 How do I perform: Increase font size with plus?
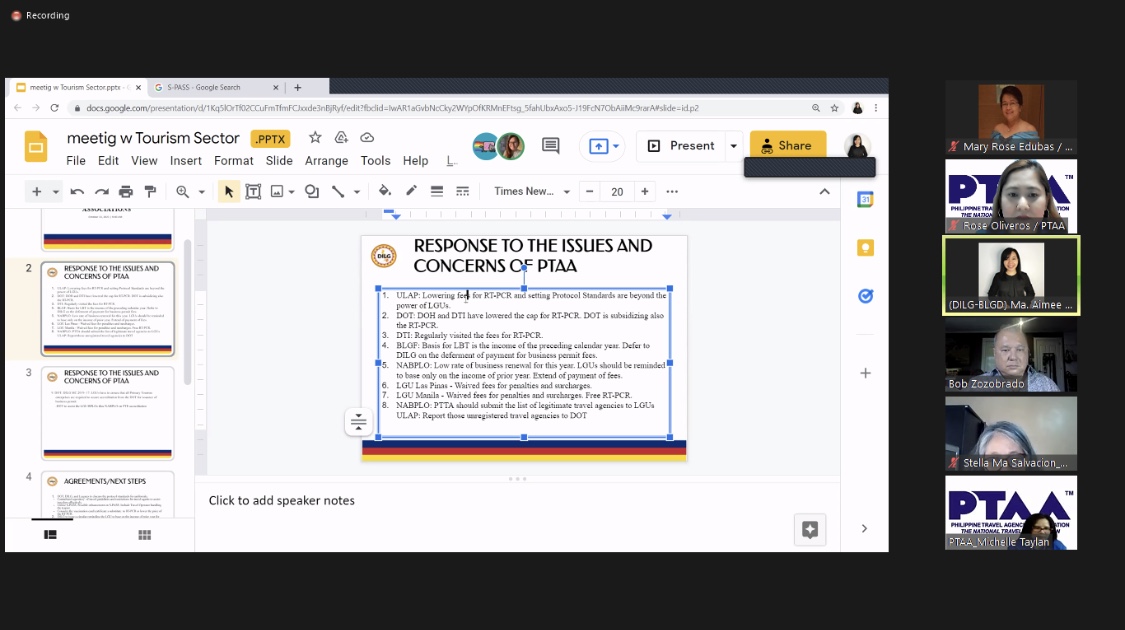[645, 192]
